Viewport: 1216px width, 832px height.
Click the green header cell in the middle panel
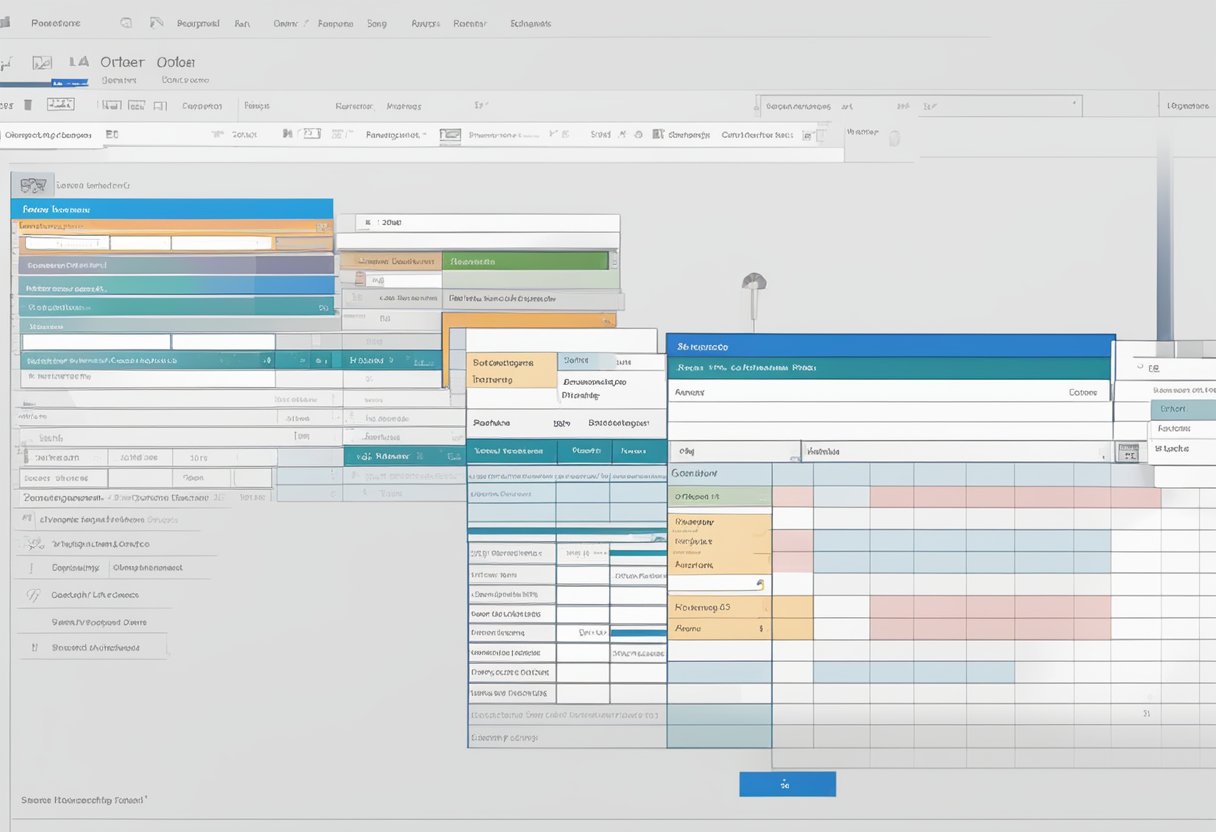pyautogui.click(x=527, y=261)
